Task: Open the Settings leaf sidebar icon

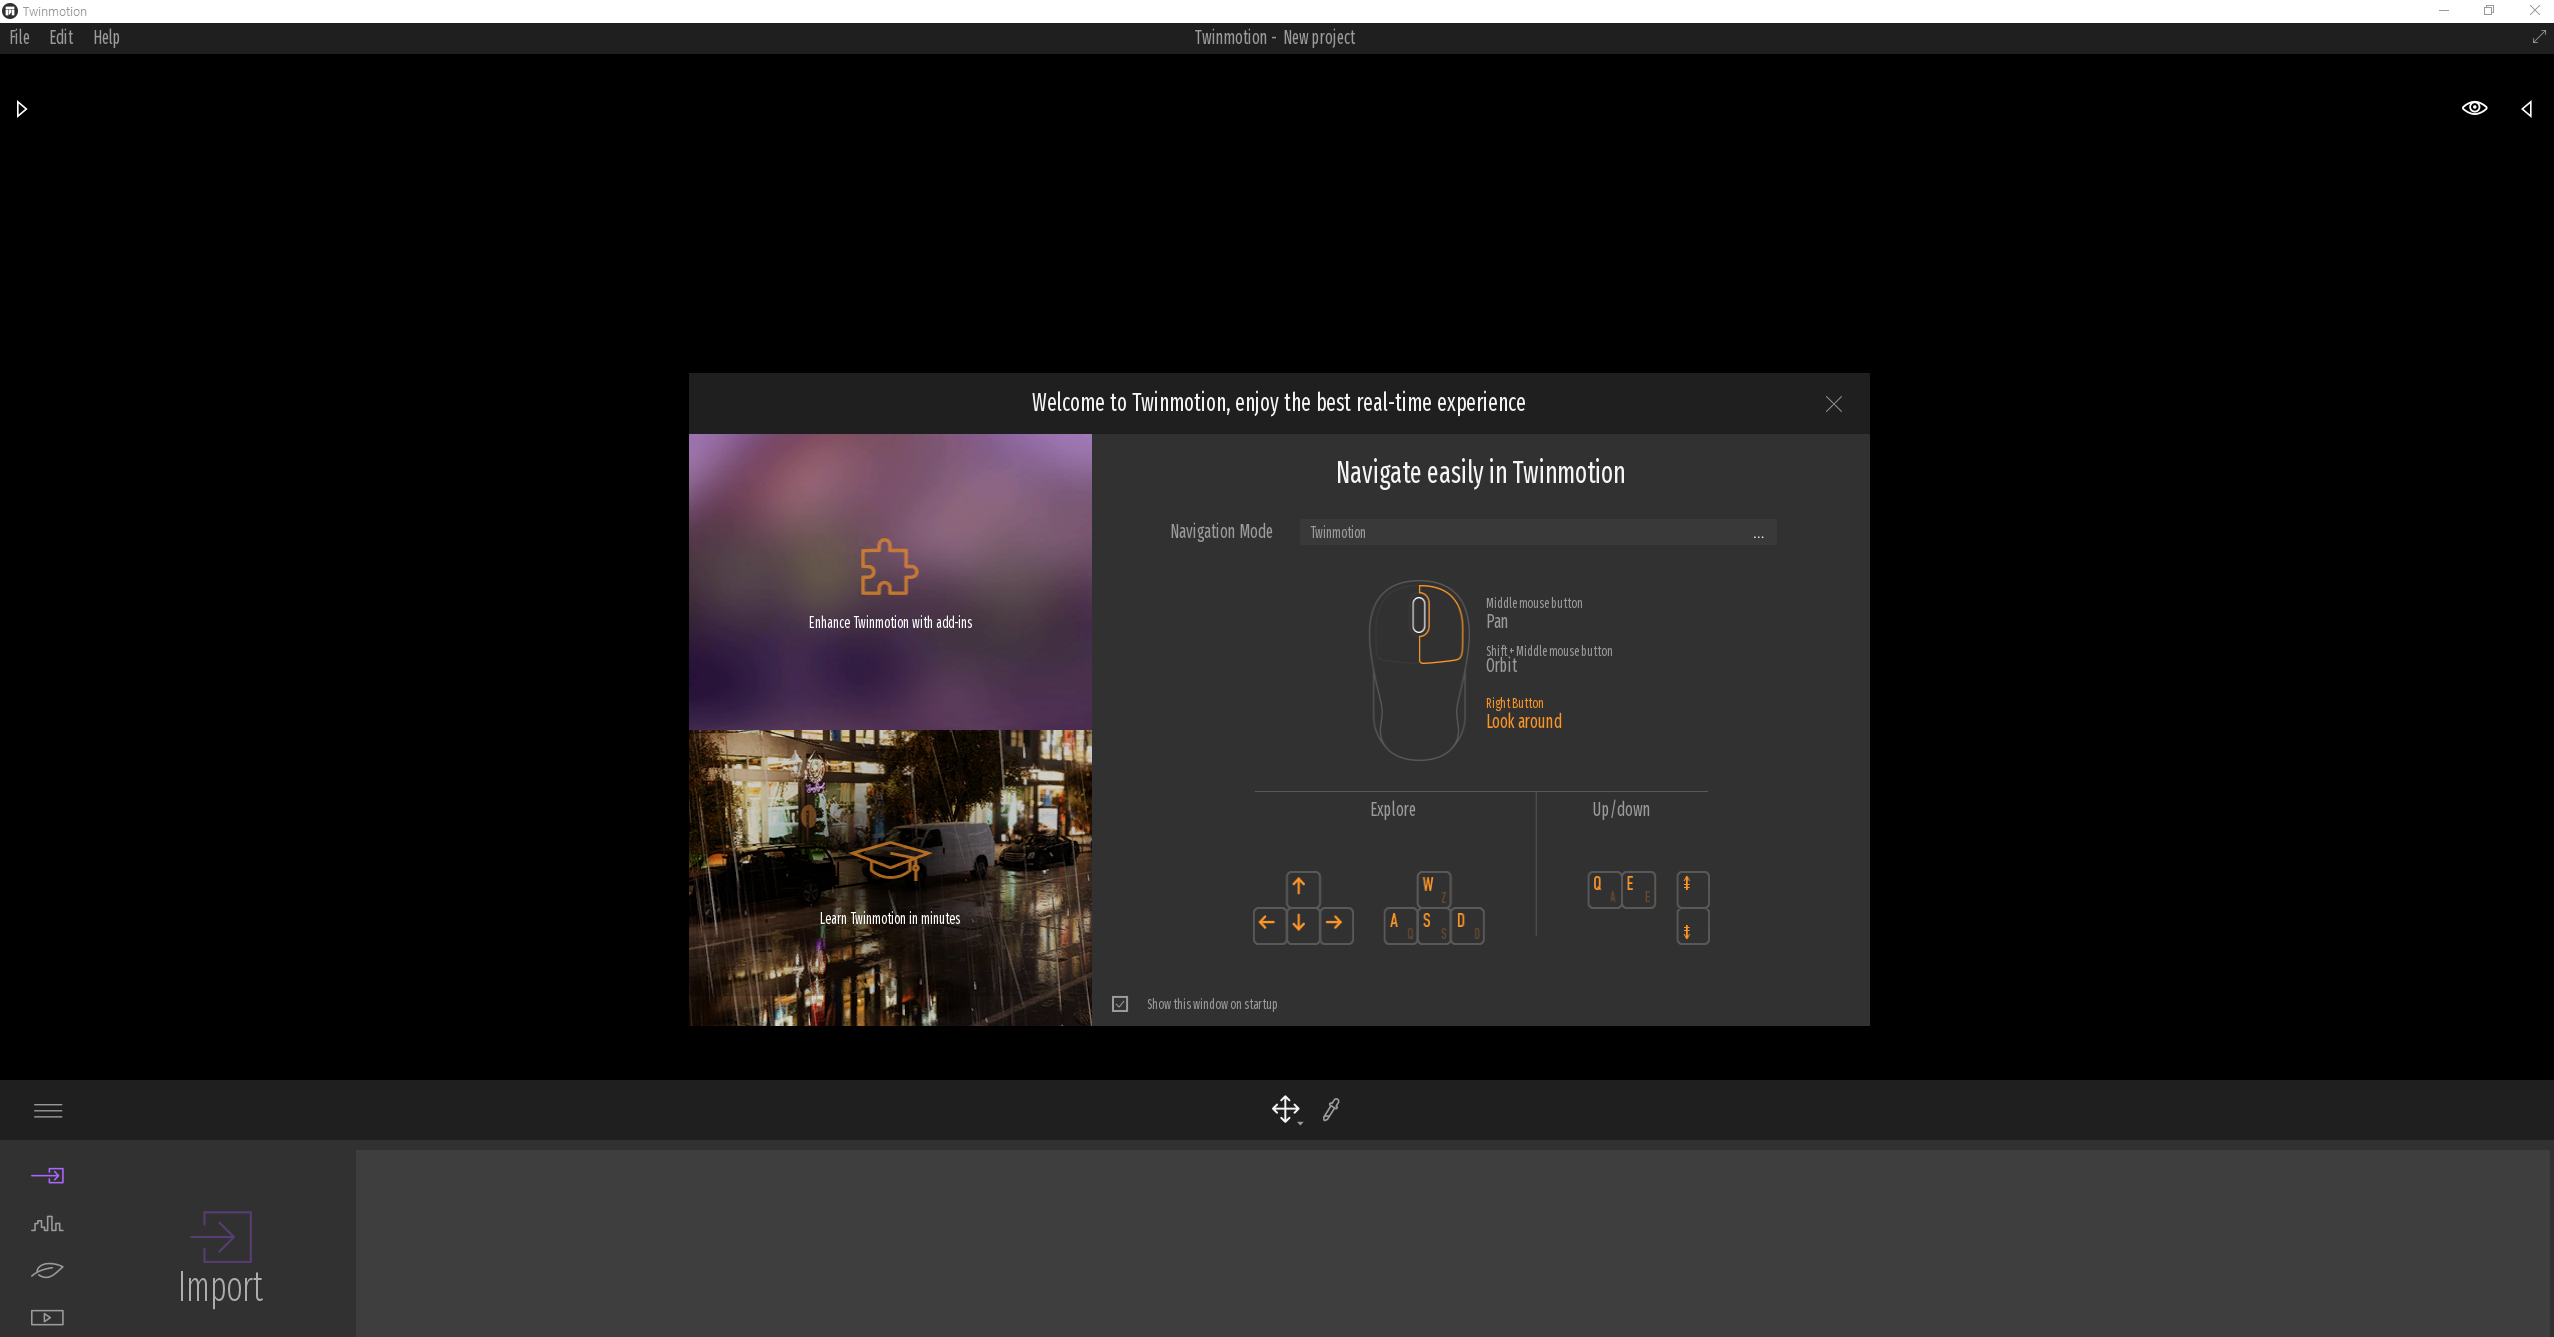Action: [x=47, y=1270]
